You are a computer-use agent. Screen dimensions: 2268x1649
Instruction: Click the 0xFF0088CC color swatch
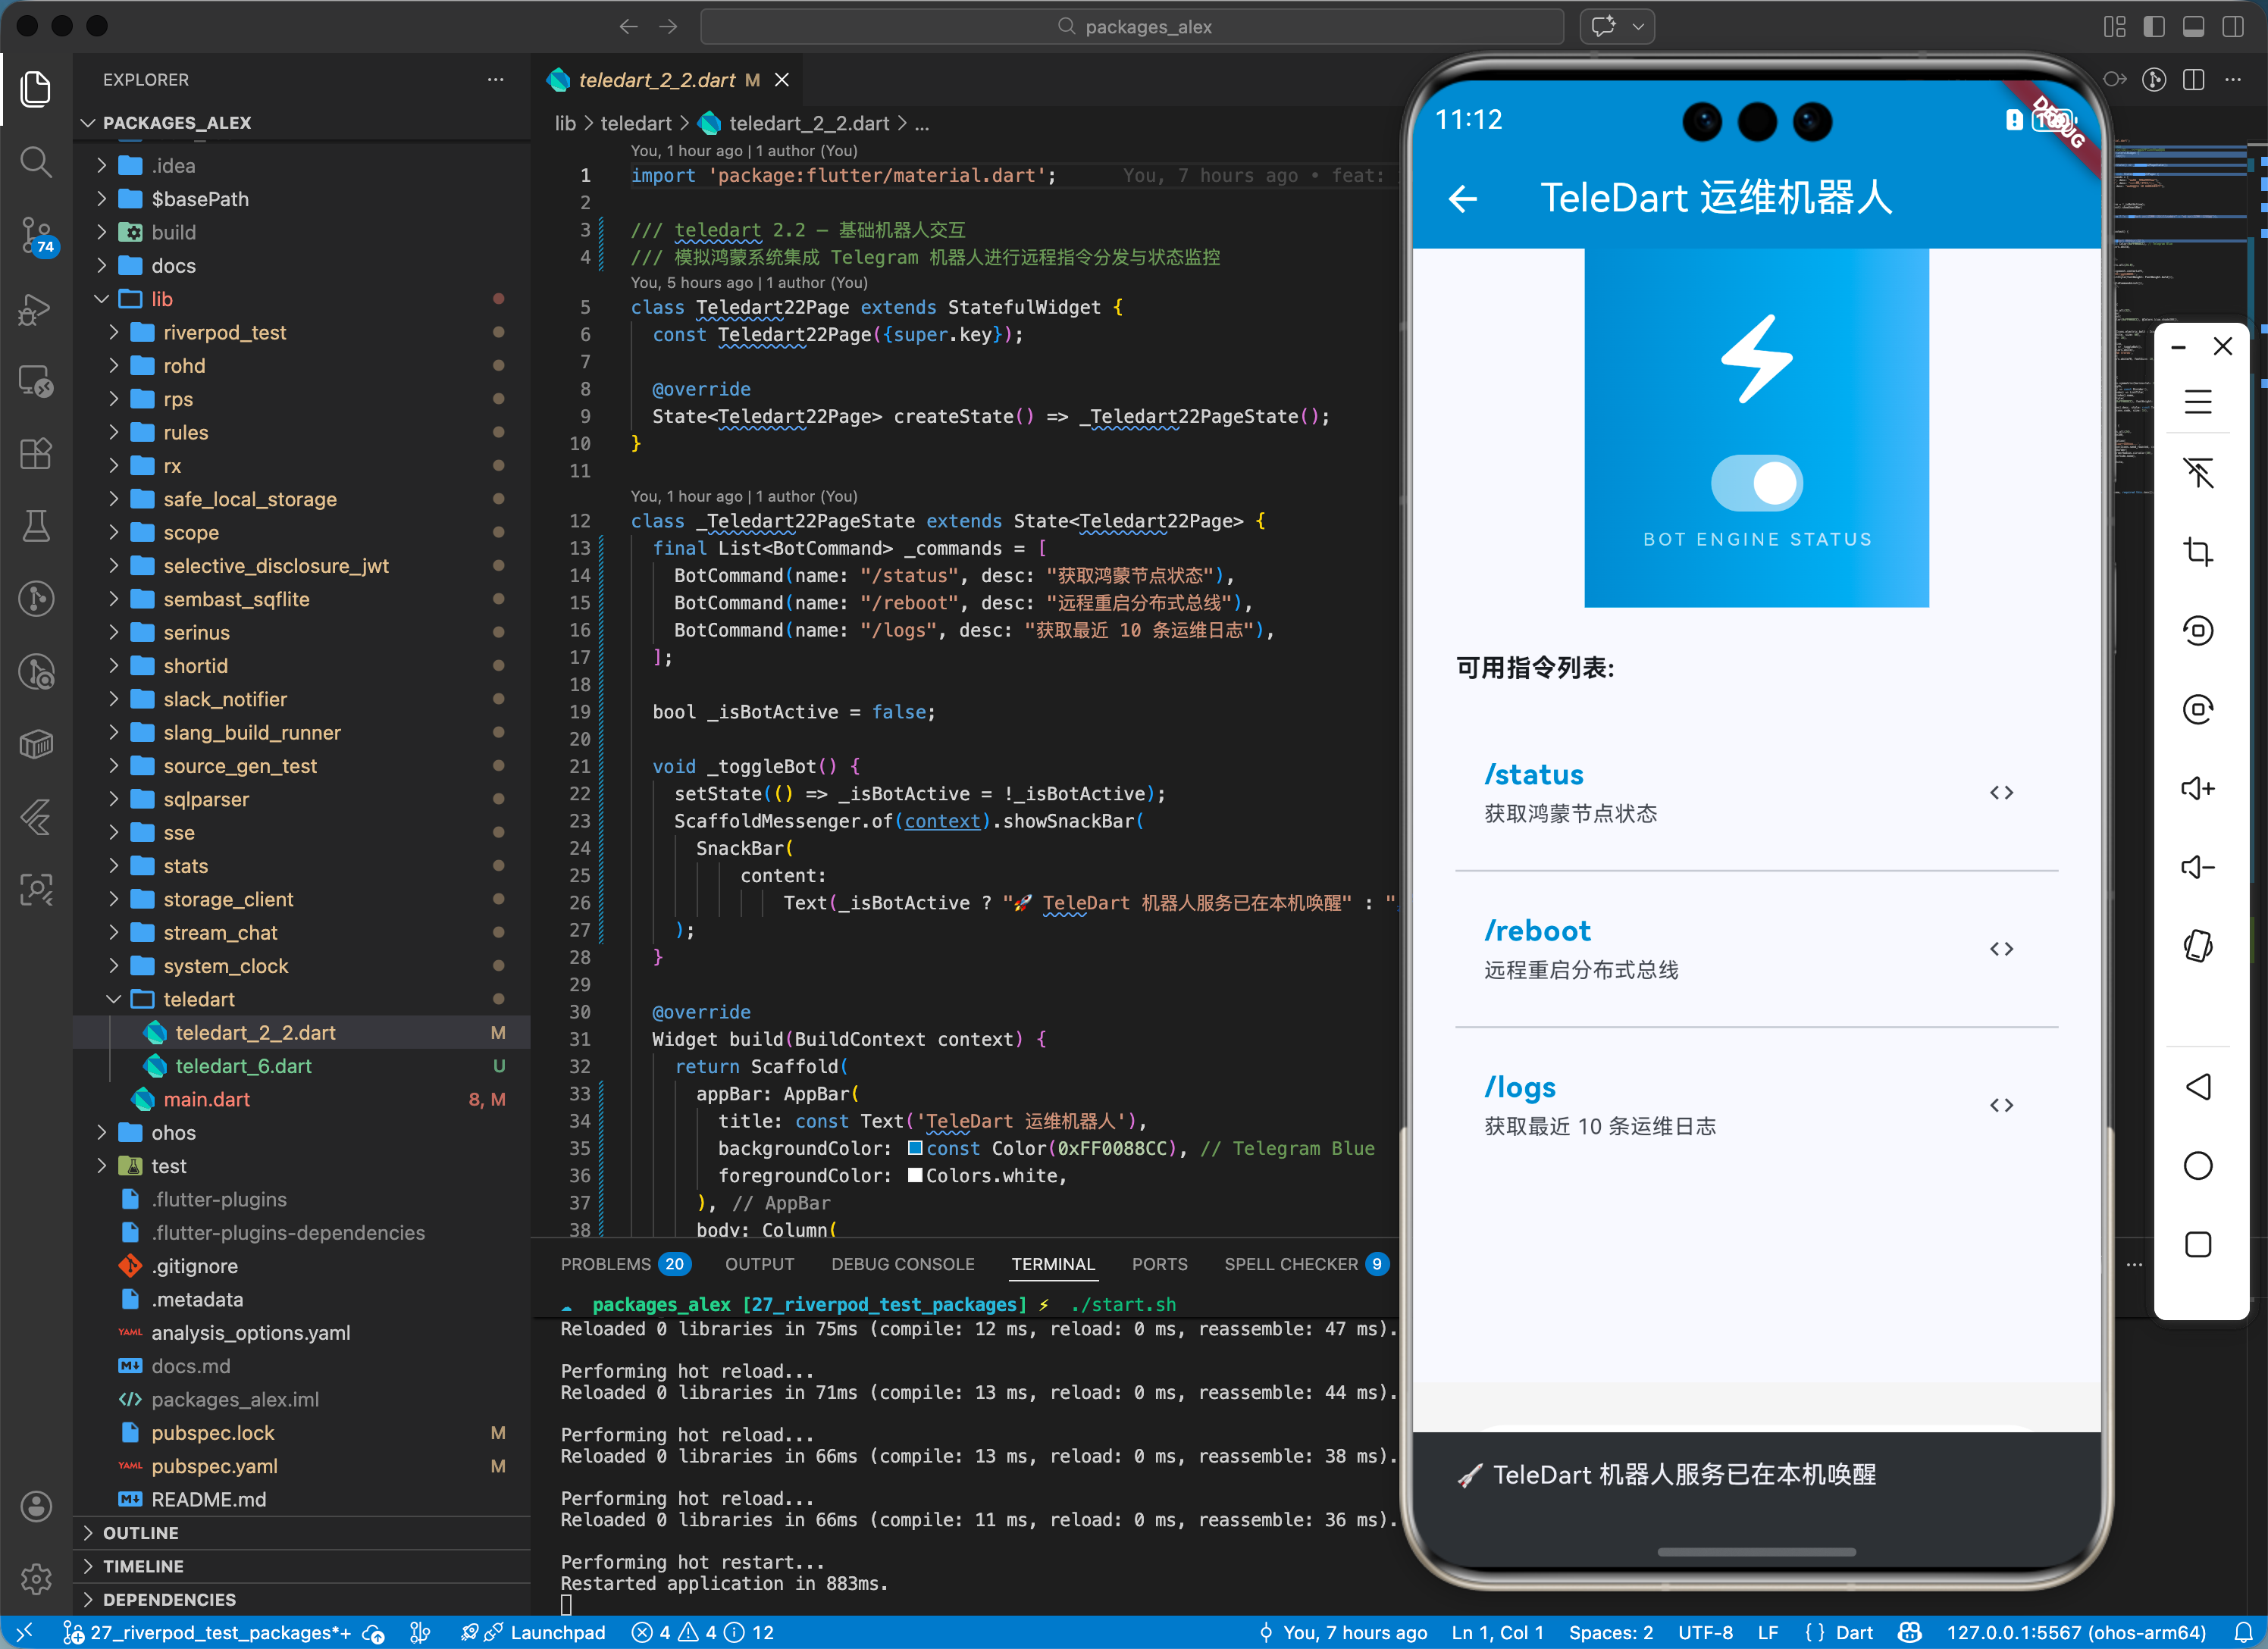point(915,1148)
